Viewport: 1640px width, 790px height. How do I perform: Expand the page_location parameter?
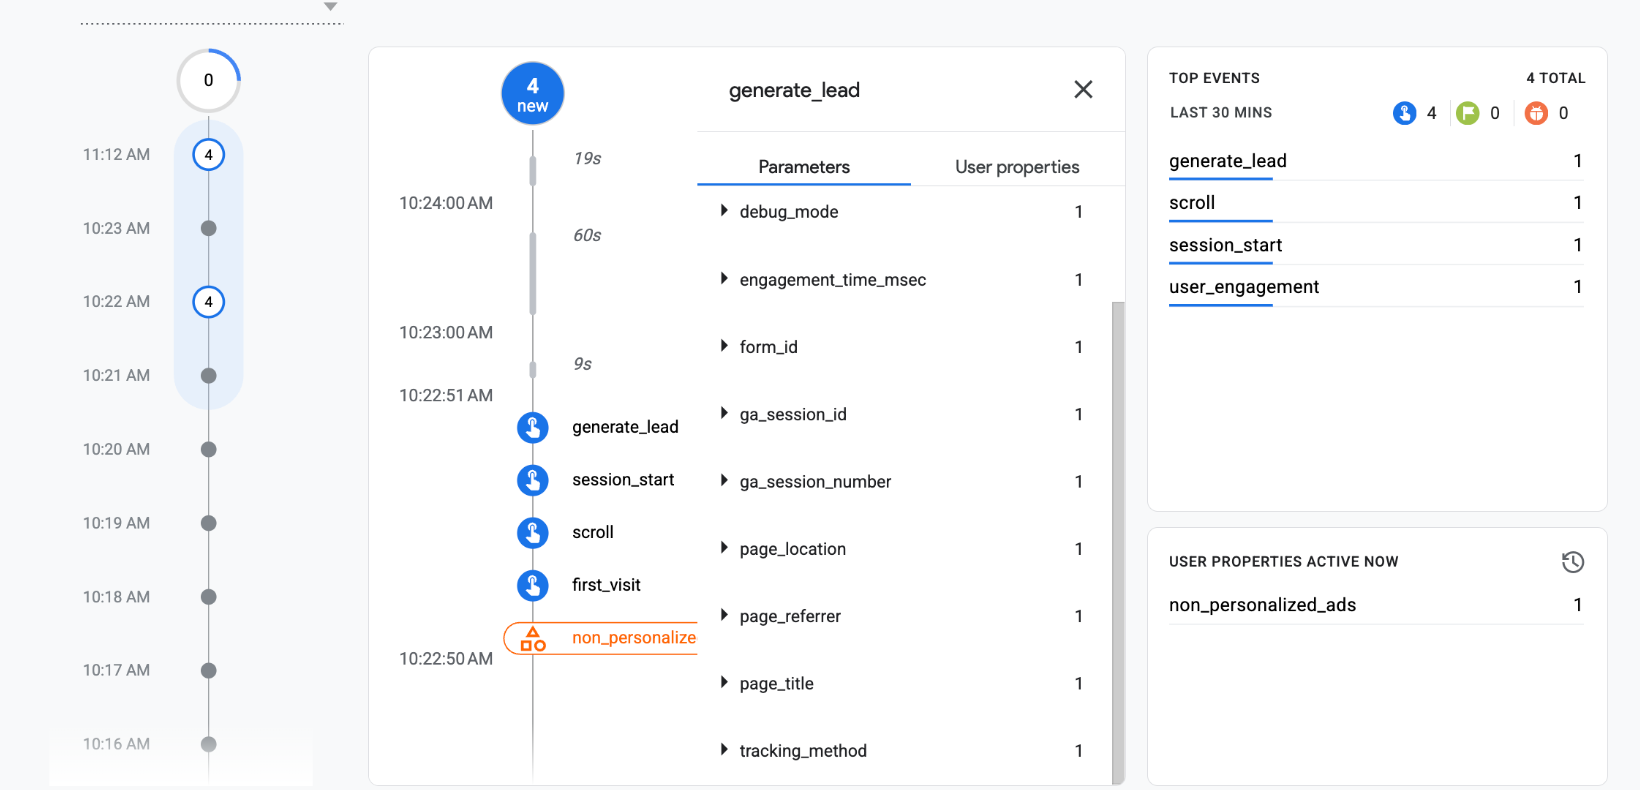coord(724,548)
